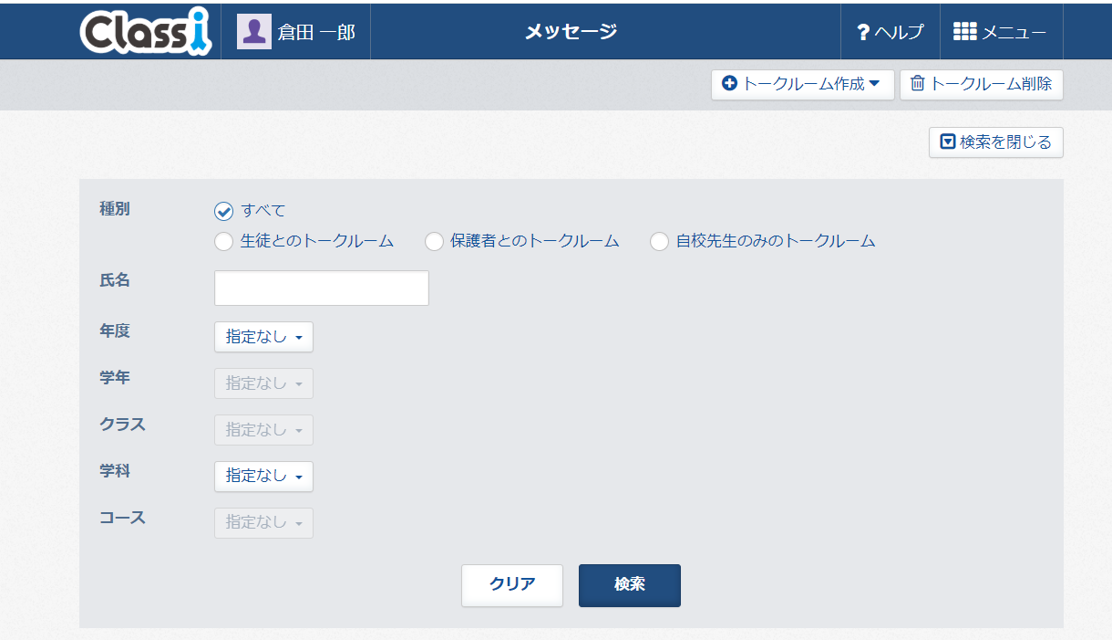Open the メニュー grid menu
The image size is (1112, 640).
1001,32
